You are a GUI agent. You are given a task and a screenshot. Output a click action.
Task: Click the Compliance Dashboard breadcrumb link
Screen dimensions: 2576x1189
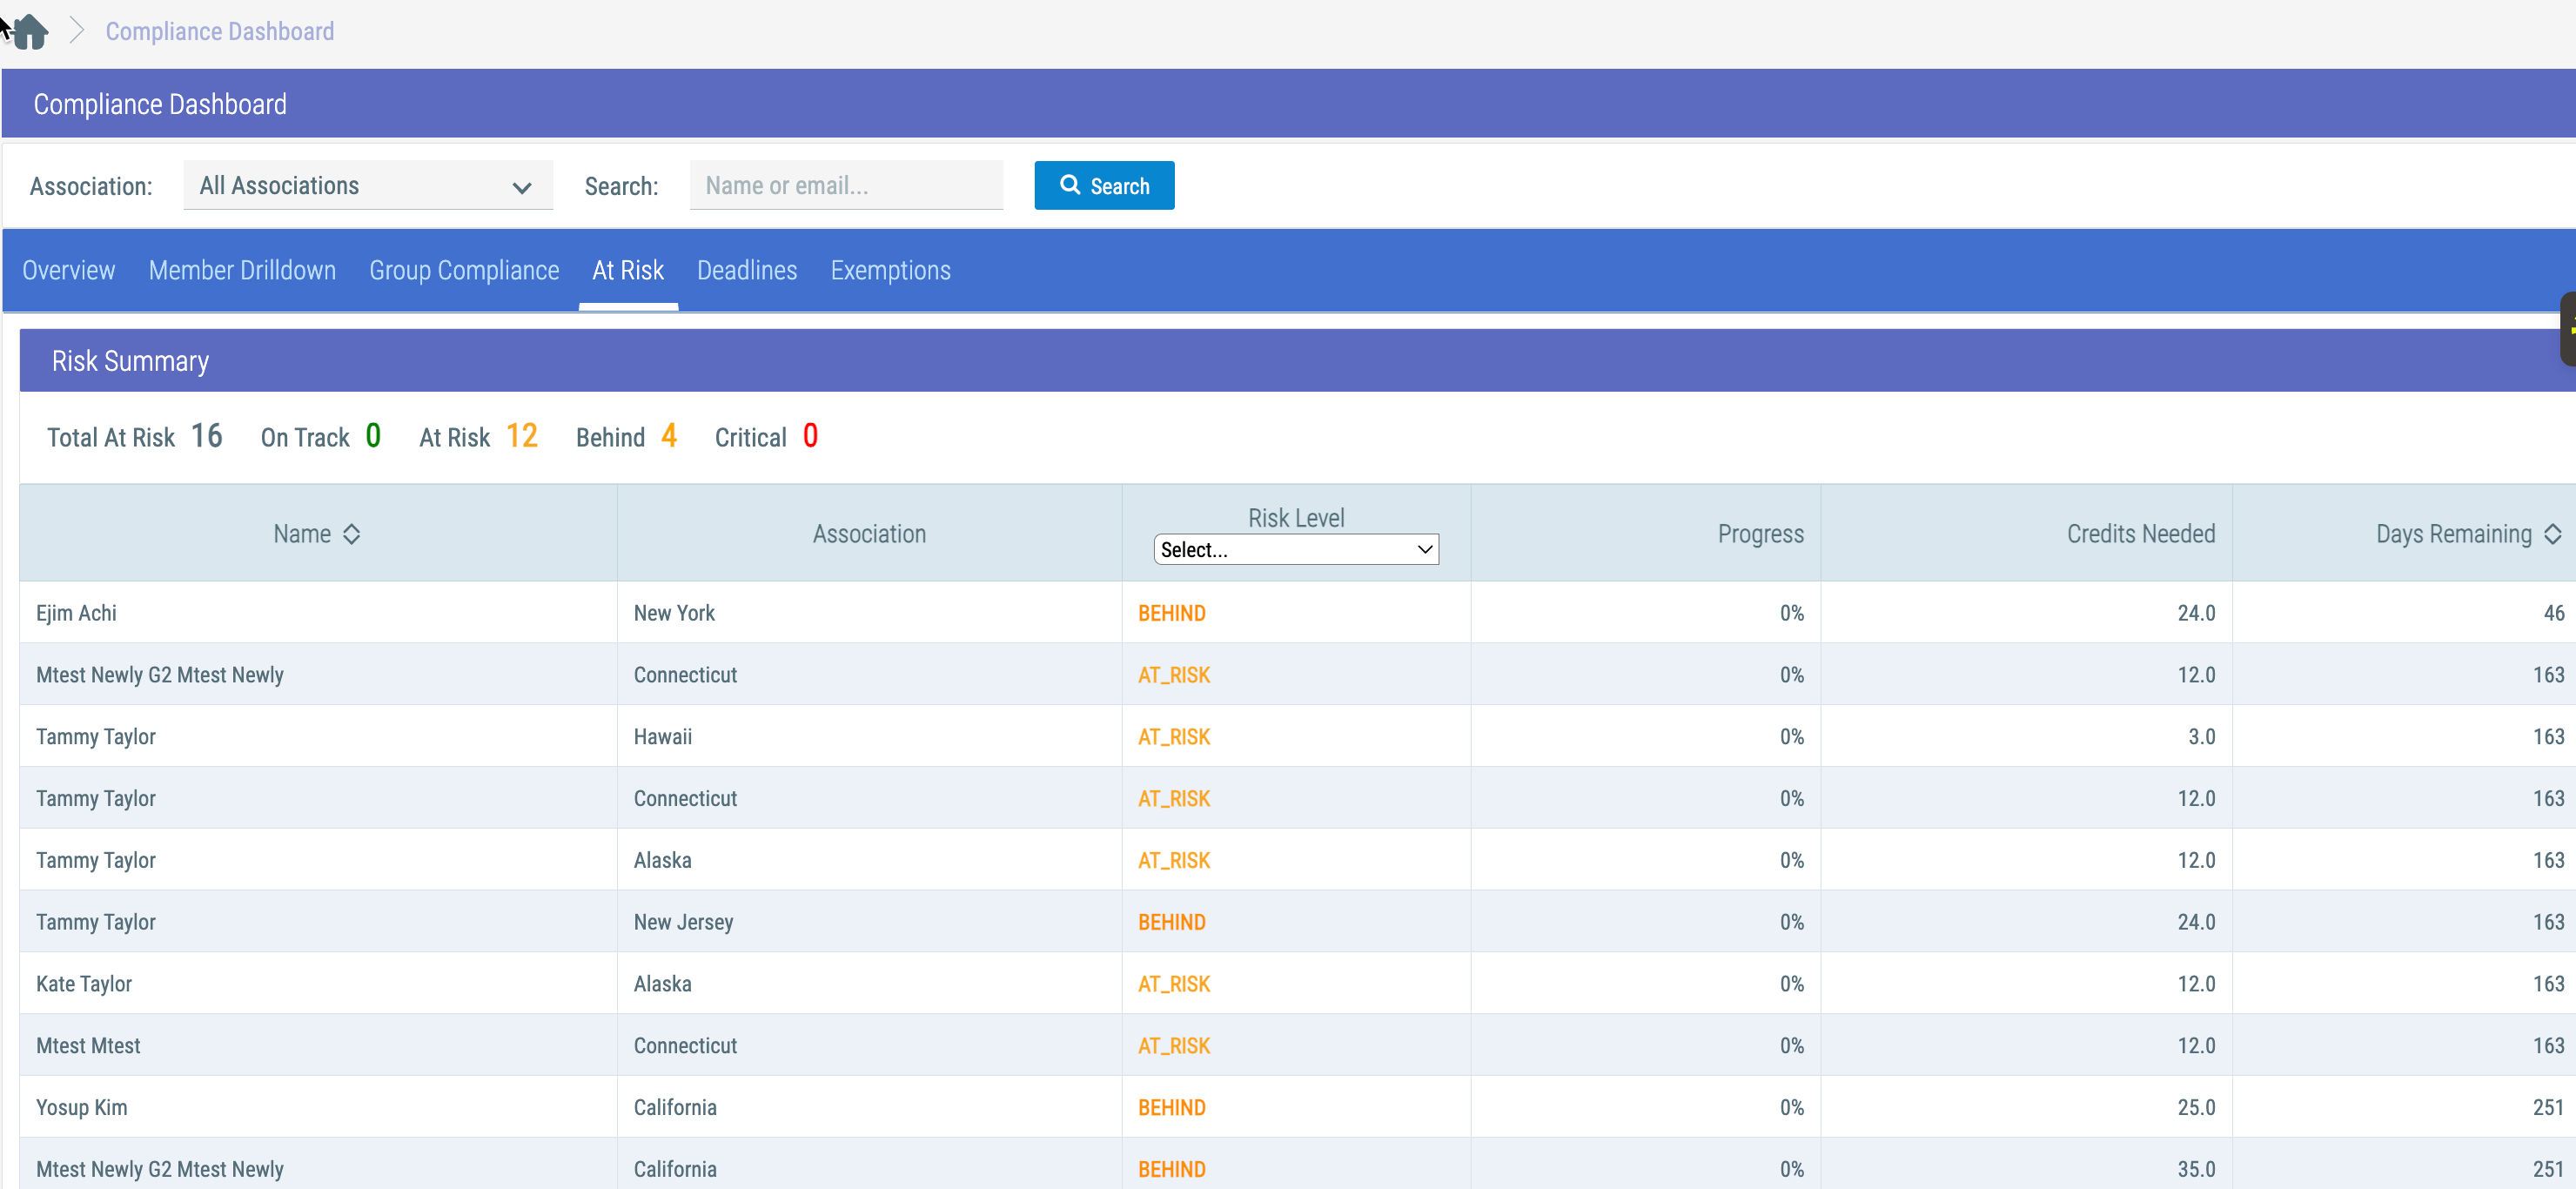tap(220, 31)
